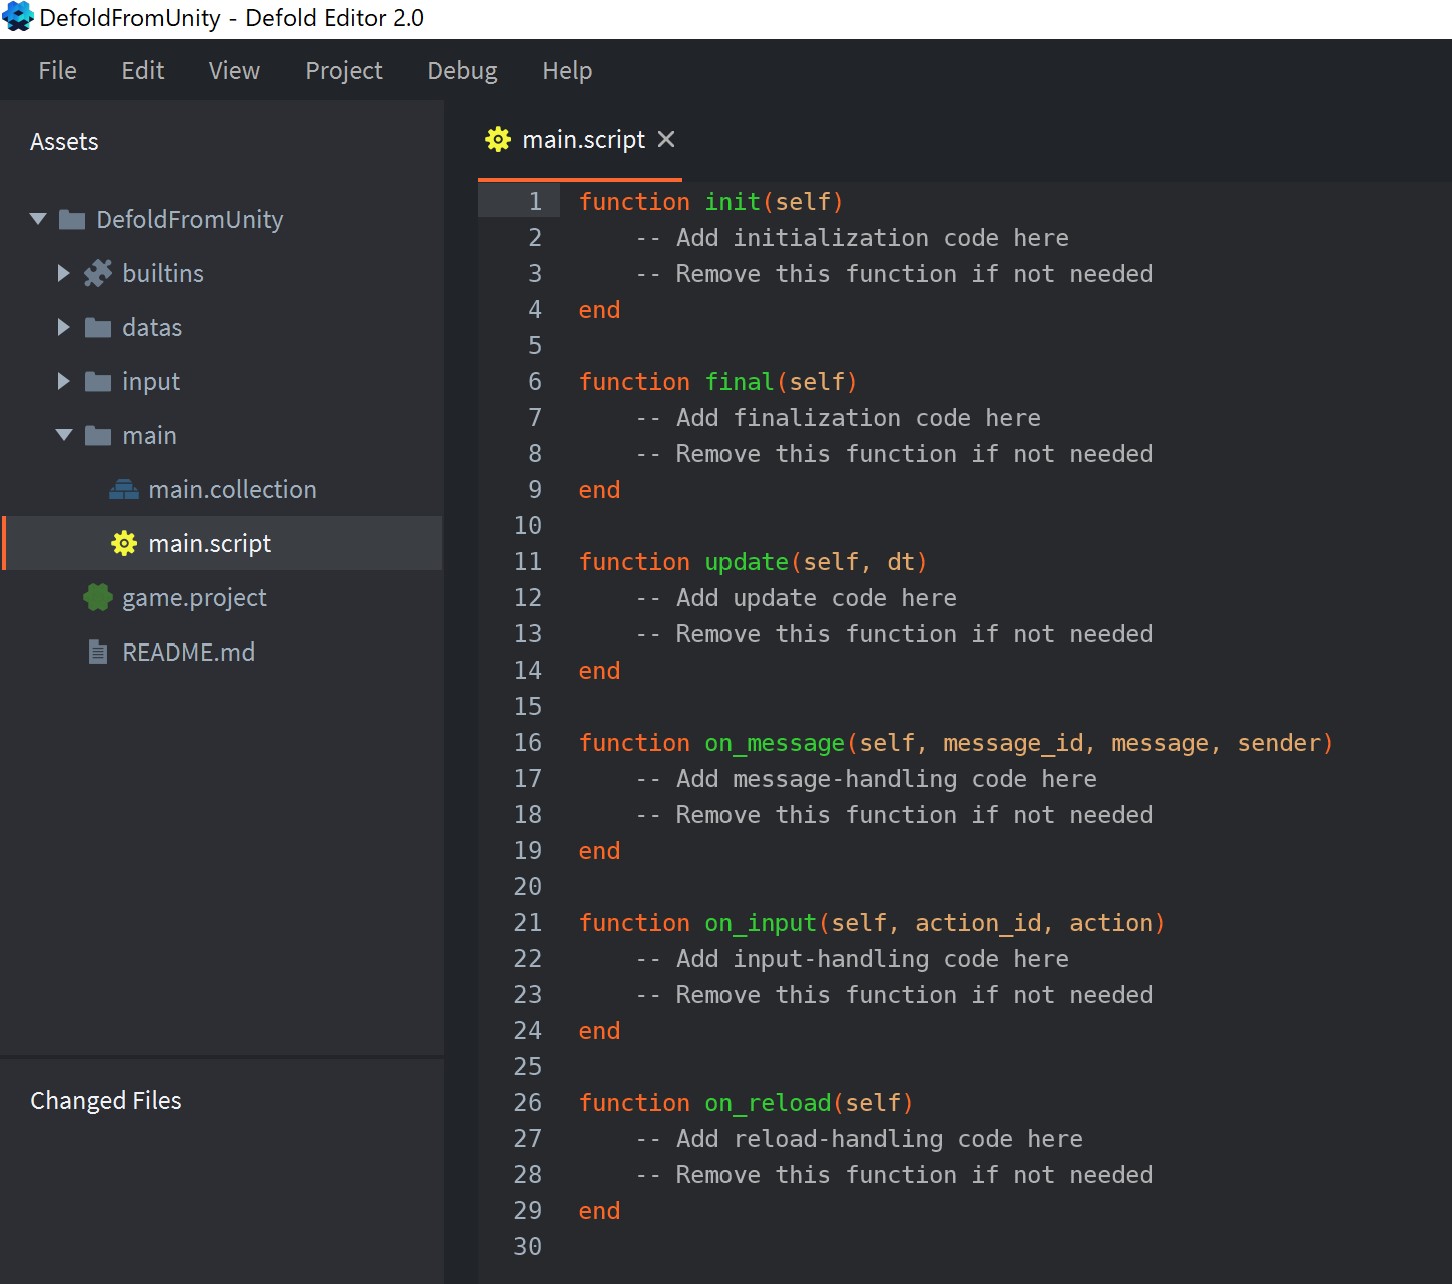Expand the builtins folder arrow
The height and width of the screenshot is (1284, 1452).
coord(64,273)
